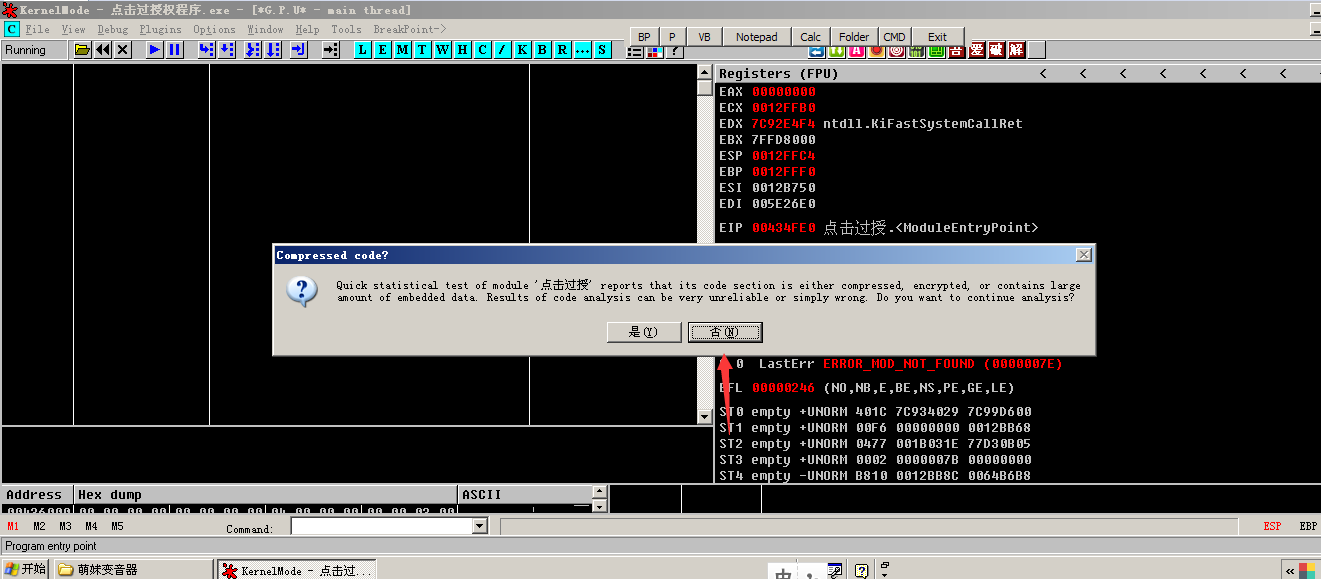Screen dimensions: 1321x579
Task: Launch Notepad from toolbar button
Action: [x=756, y=37]
